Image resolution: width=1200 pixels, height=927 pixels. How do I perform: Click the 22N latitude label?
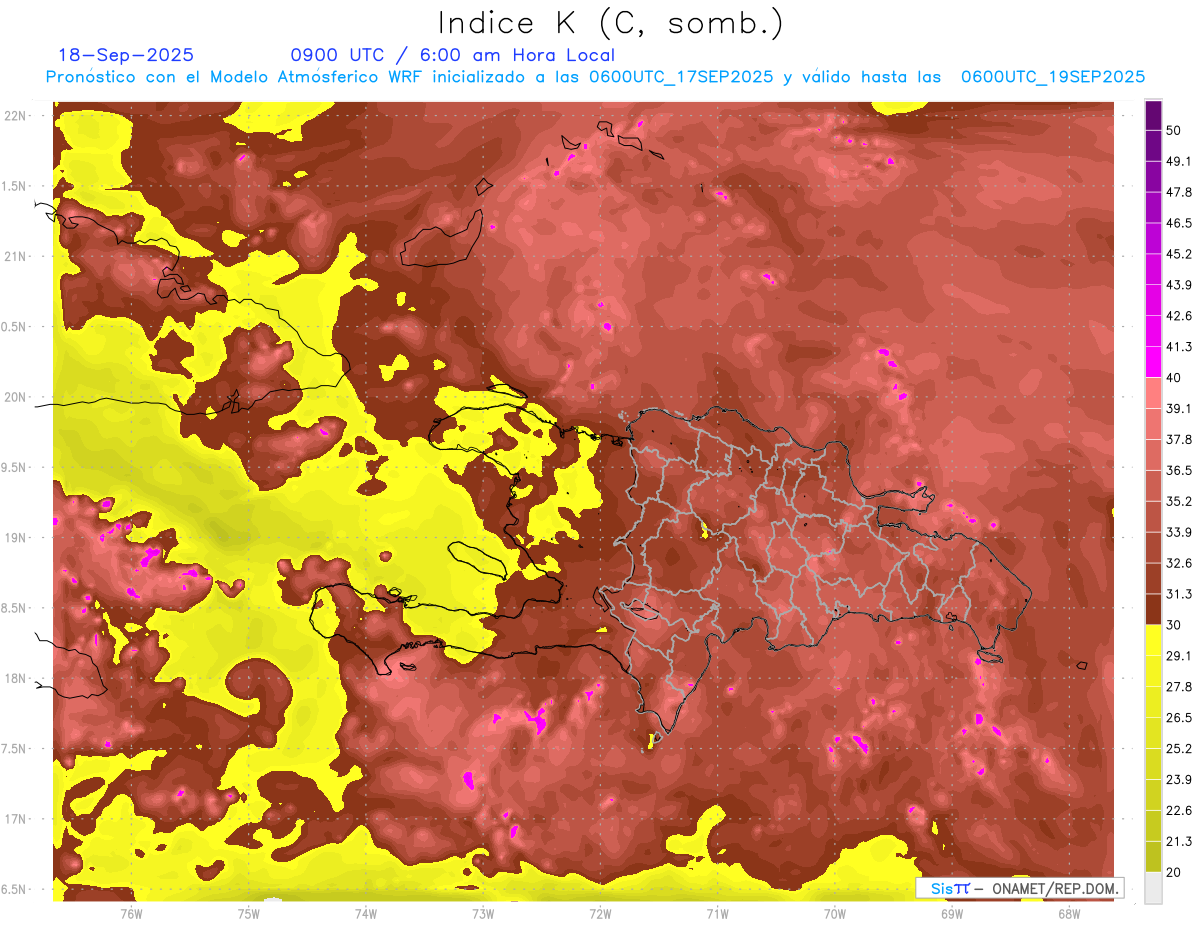tap(17, 115)
